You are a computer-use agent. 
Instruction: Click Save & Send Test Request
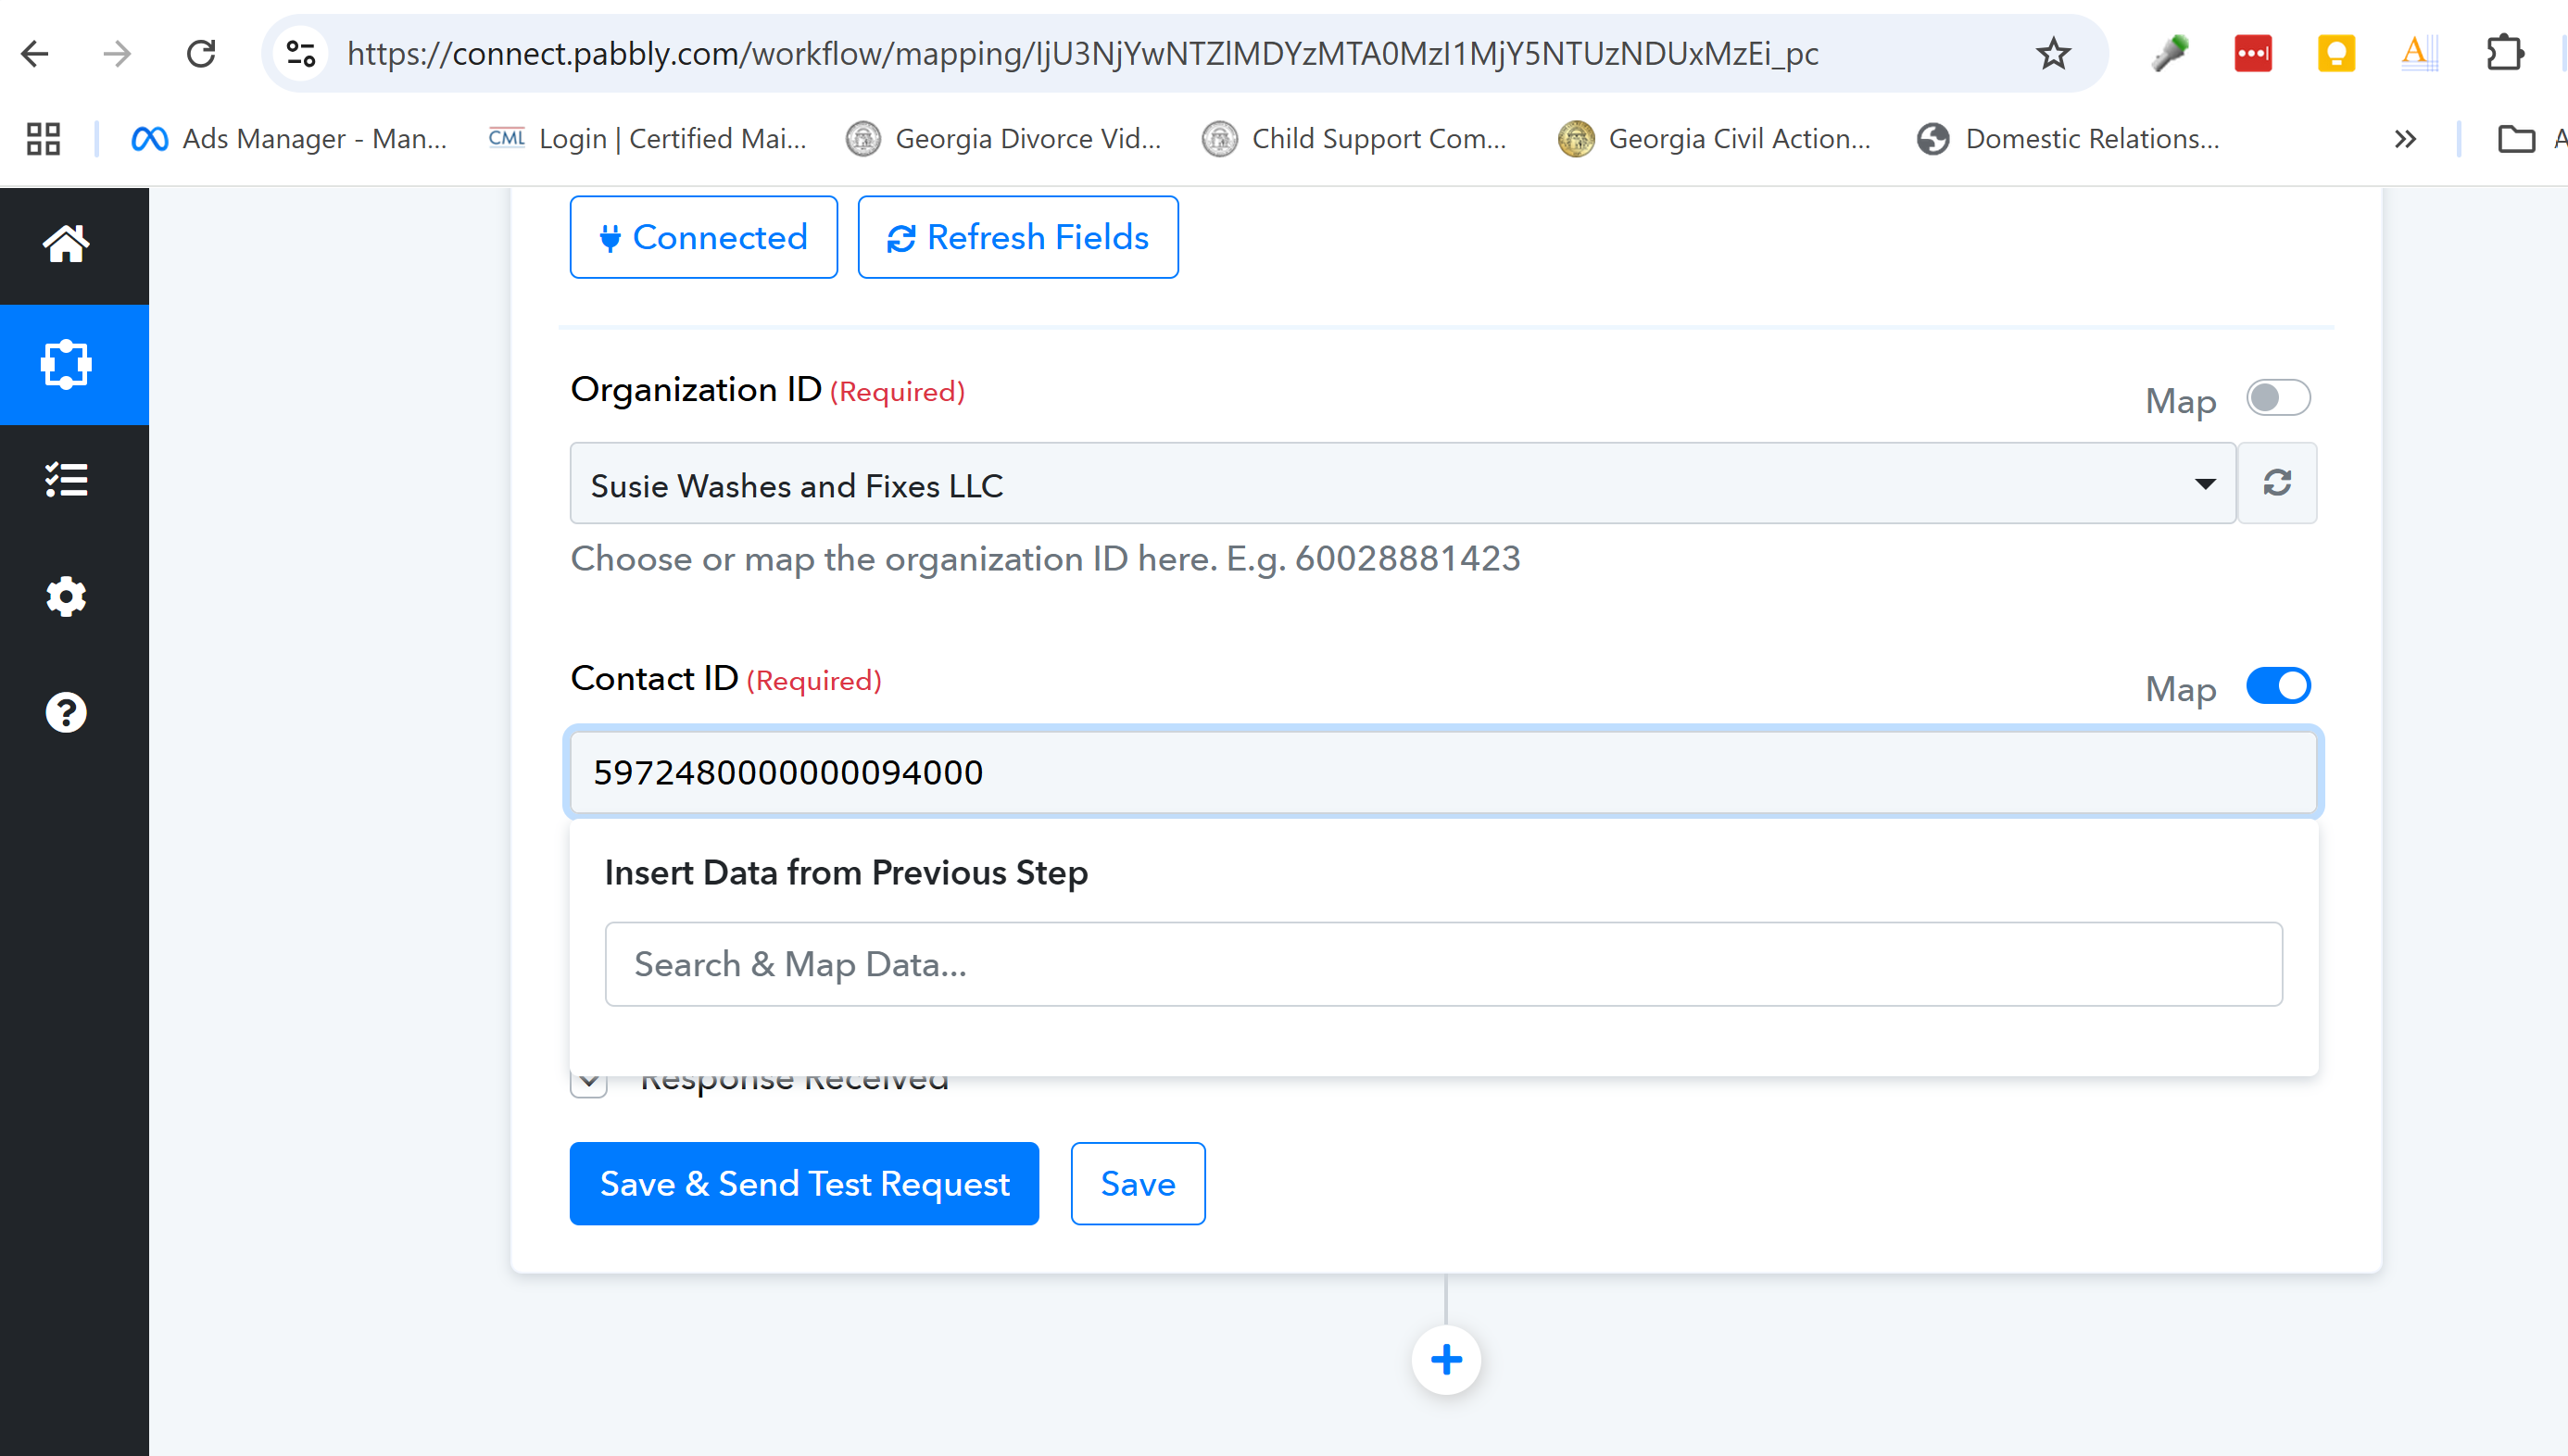click(804, 1183)
